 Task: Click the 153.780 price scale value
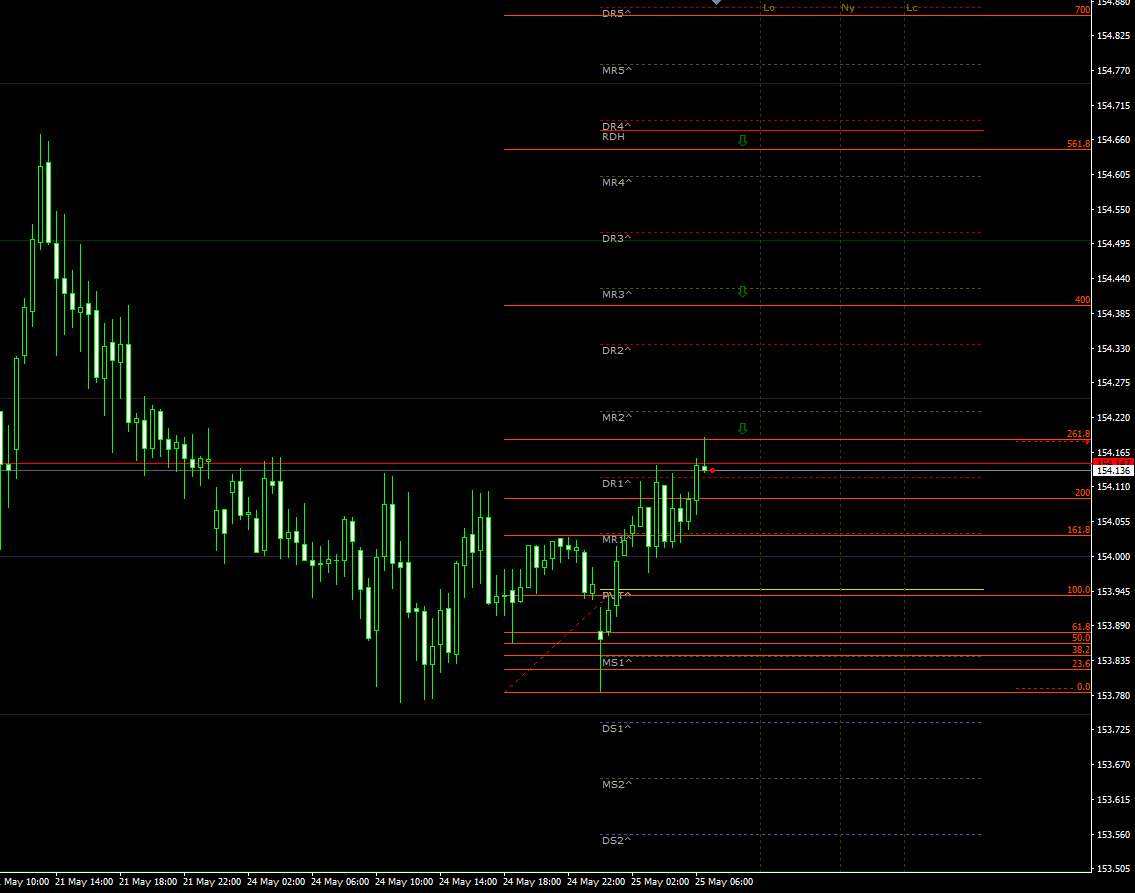[1113, 695]
